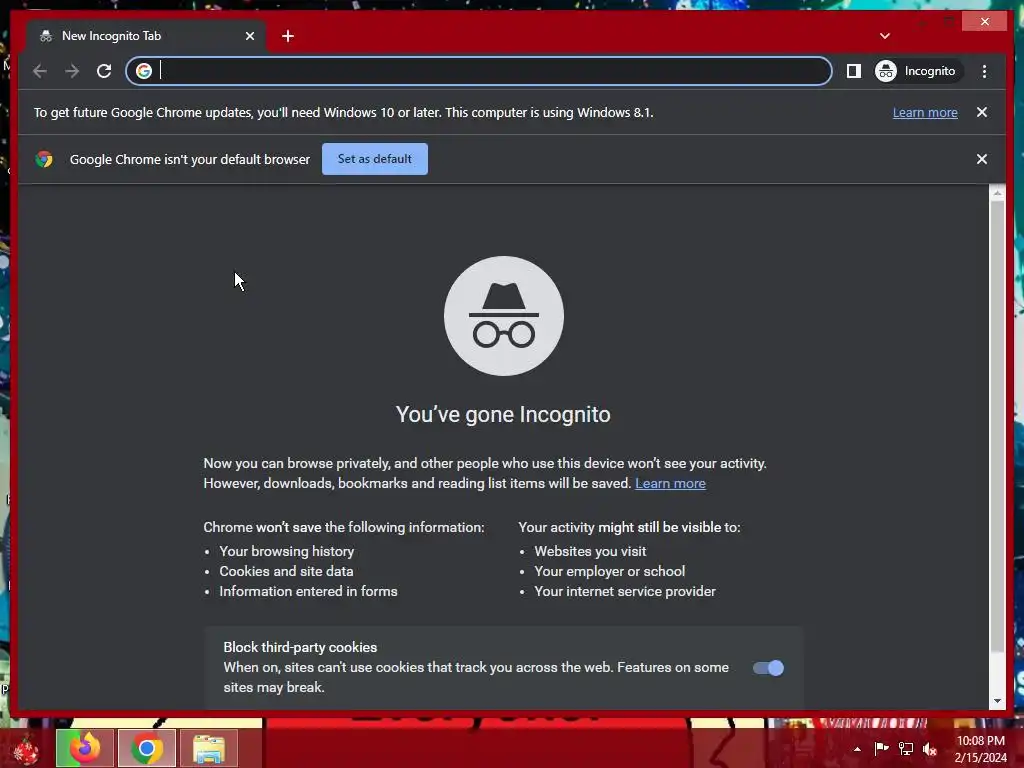Click "Information entered in forms" list item
The width and height of the screenshot is (1024, 768).
(308, 591)
